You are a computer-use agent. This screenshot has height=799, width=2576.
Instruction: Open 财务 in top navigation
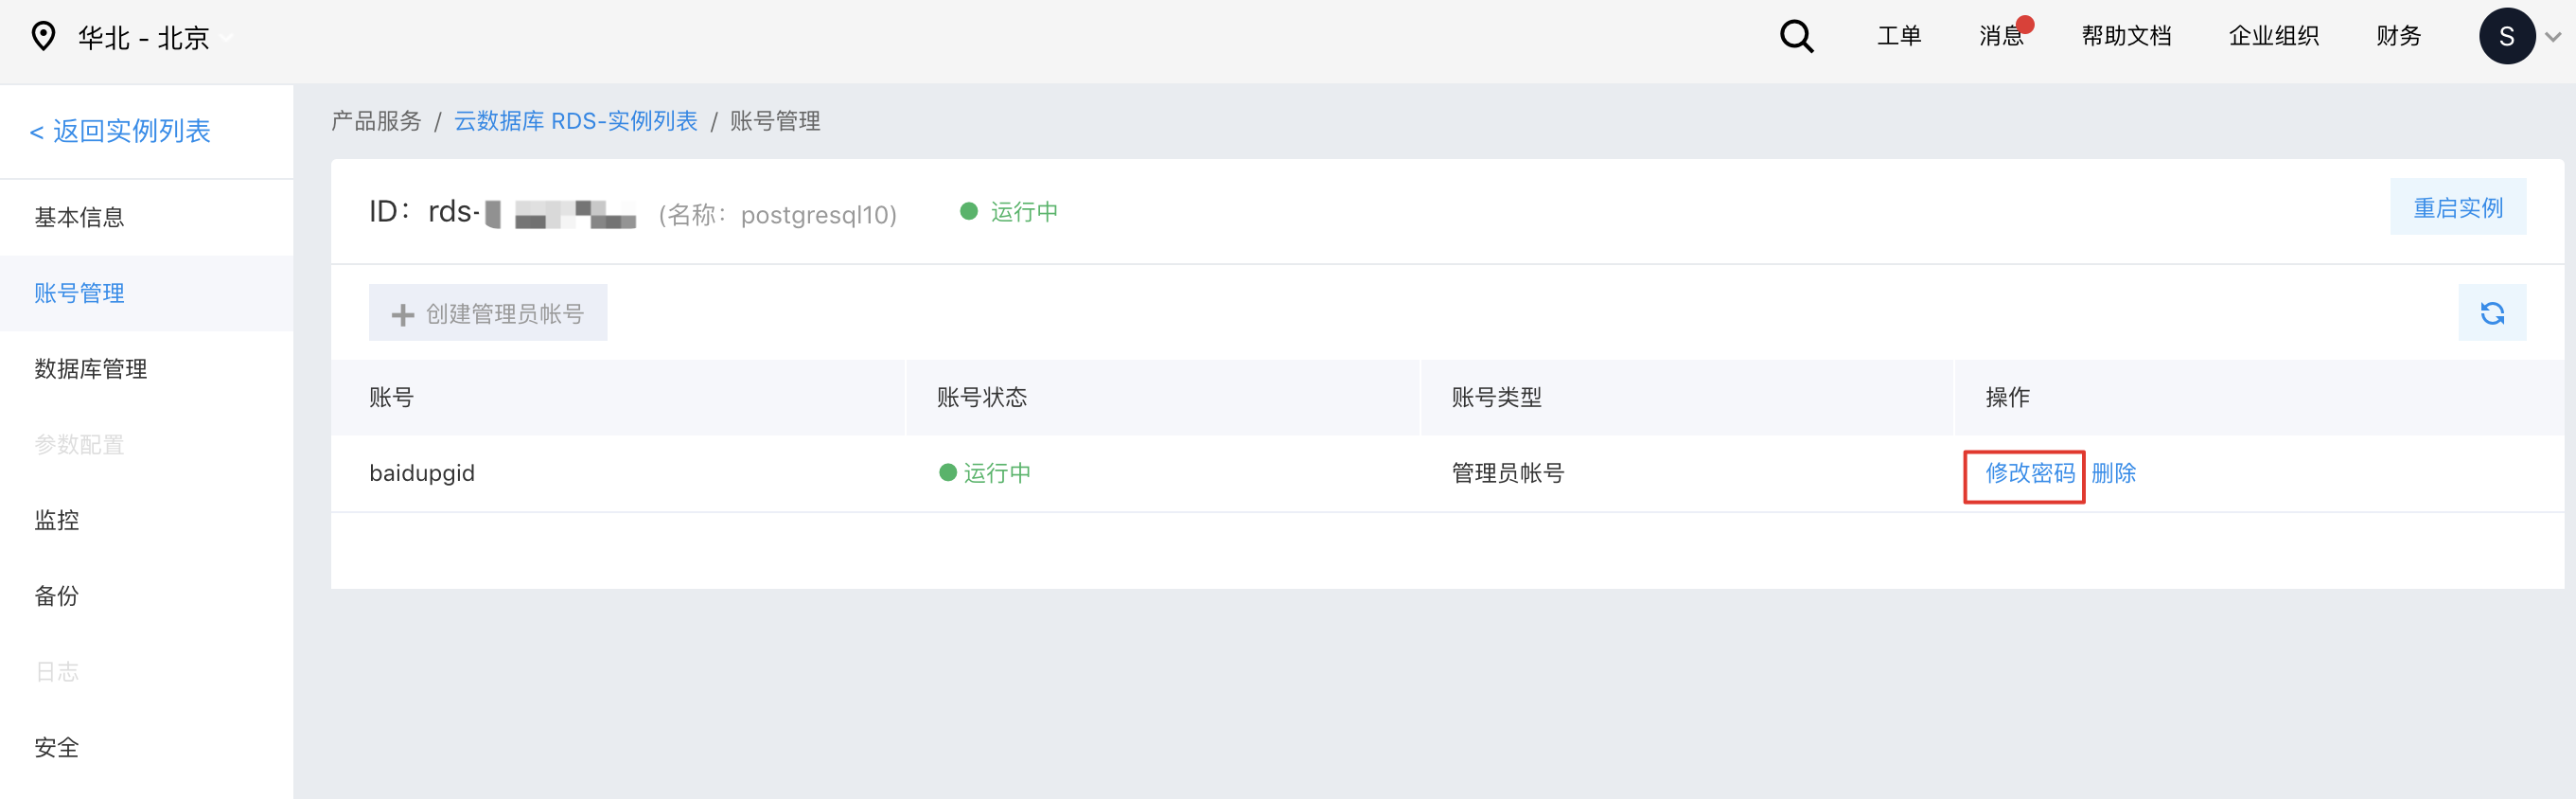(x=2398, y=37)
